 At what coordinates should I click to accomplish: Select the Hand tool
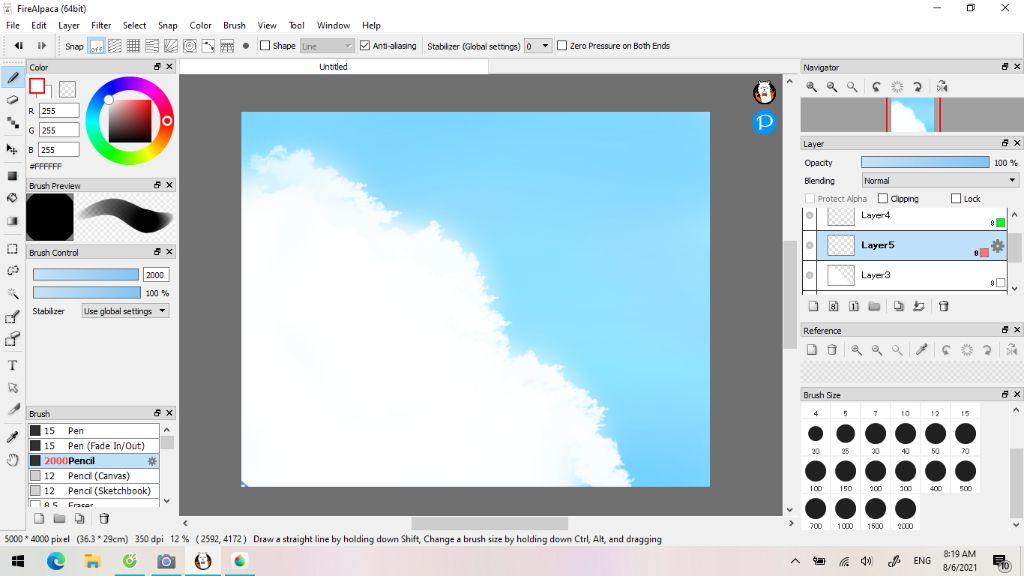(12, 460)
